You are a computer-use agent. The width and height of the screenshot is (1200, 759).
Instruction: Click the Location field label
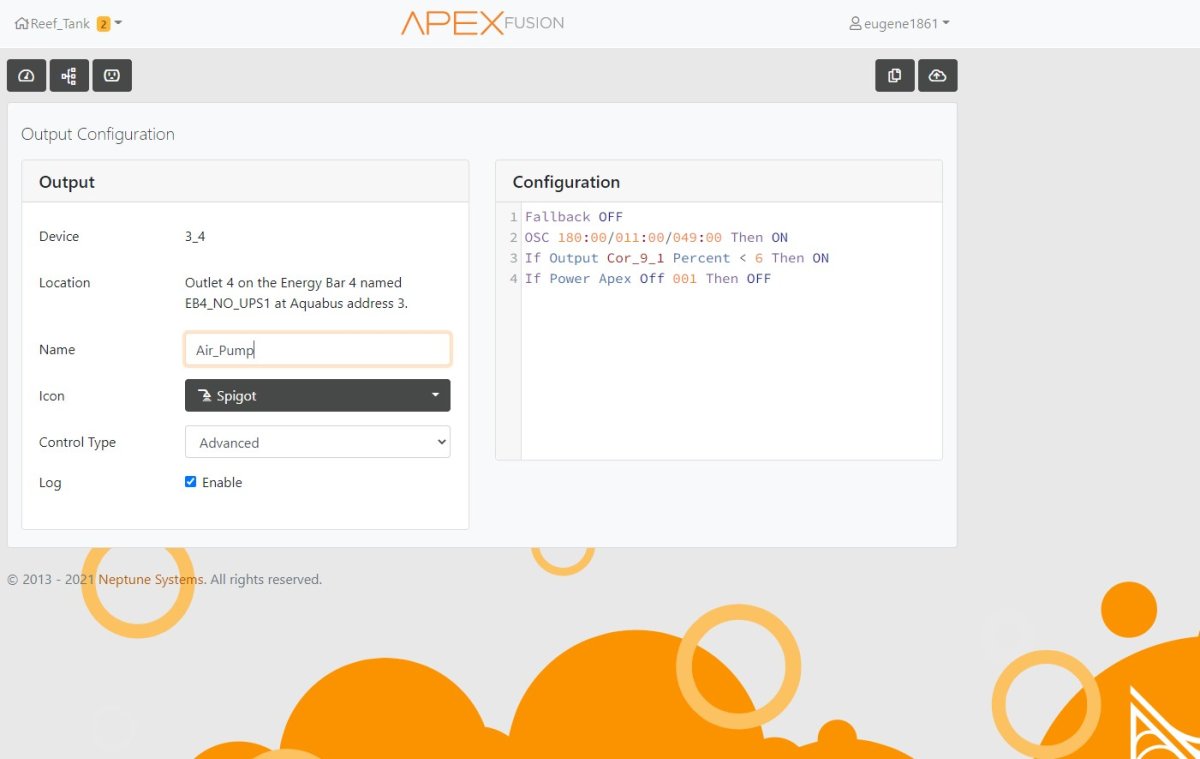(65, 283)
